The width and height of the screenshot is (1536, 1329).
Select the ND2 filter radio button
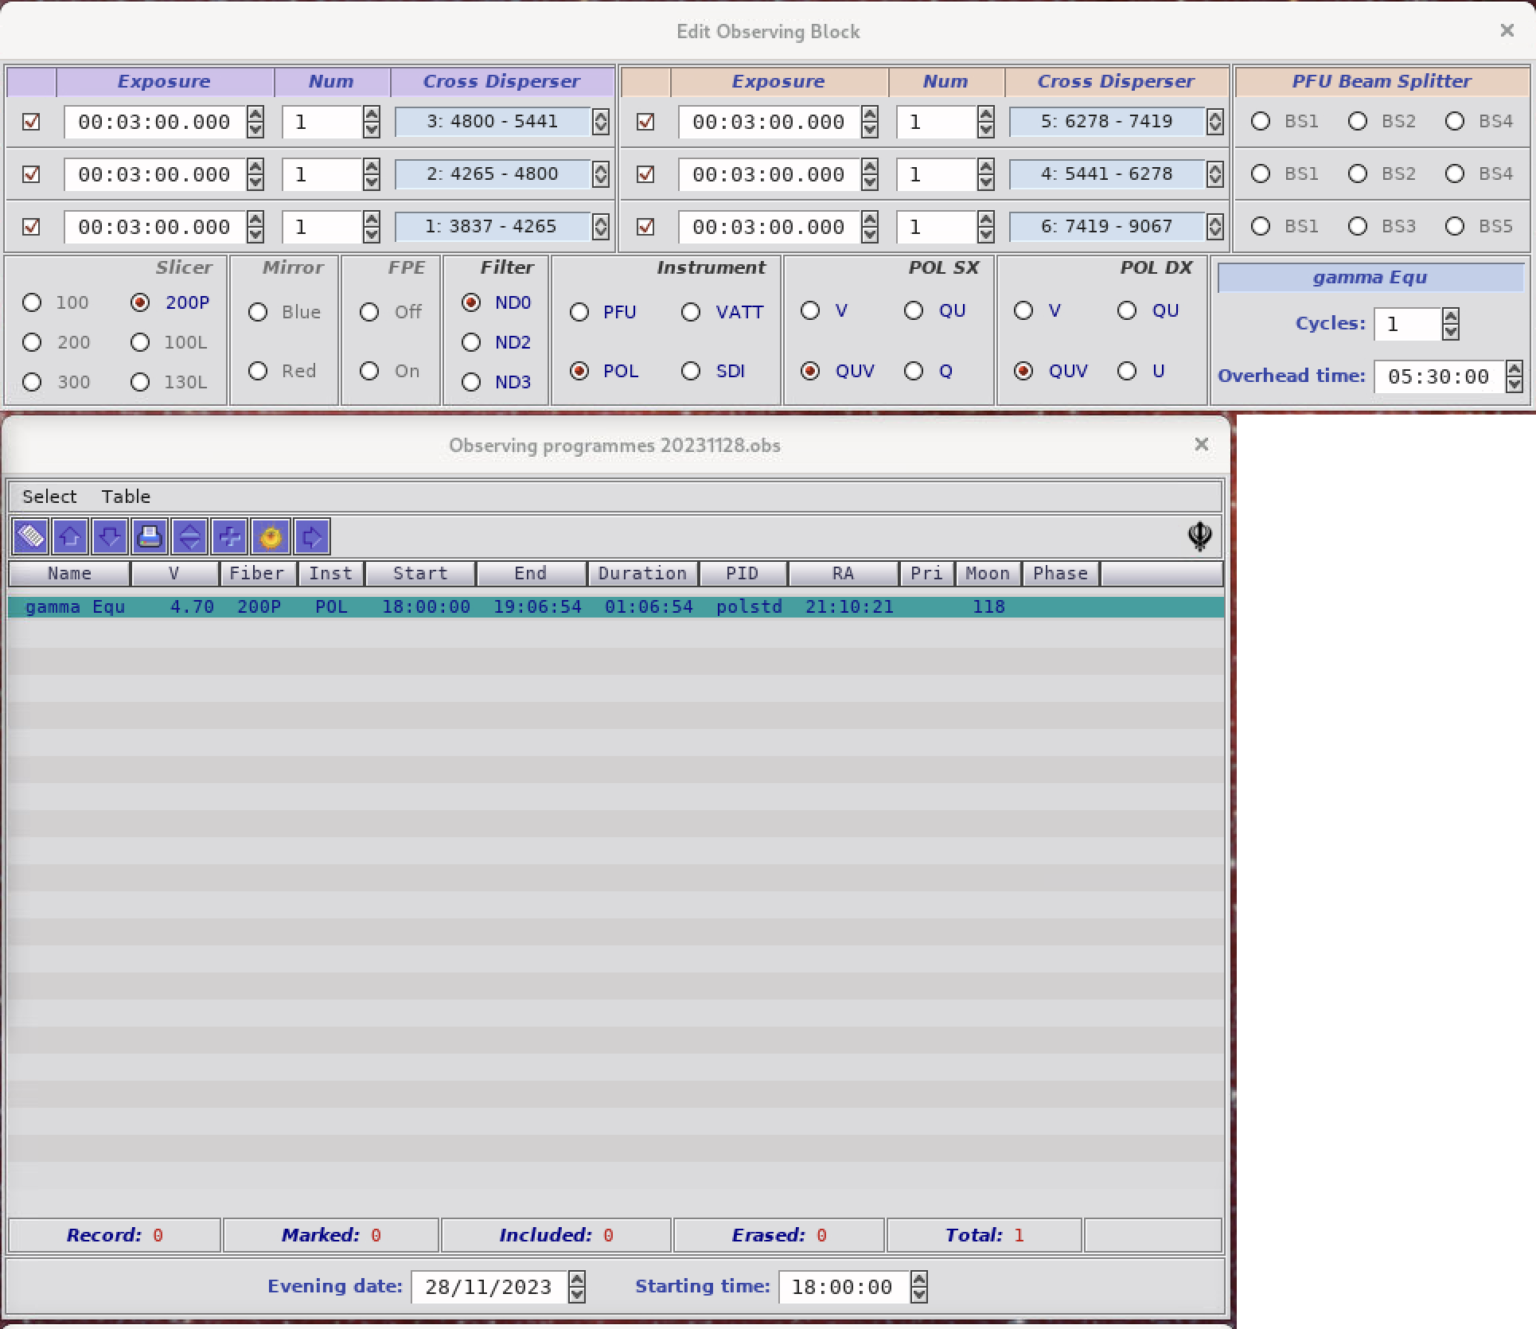click(x=471, y=343)
